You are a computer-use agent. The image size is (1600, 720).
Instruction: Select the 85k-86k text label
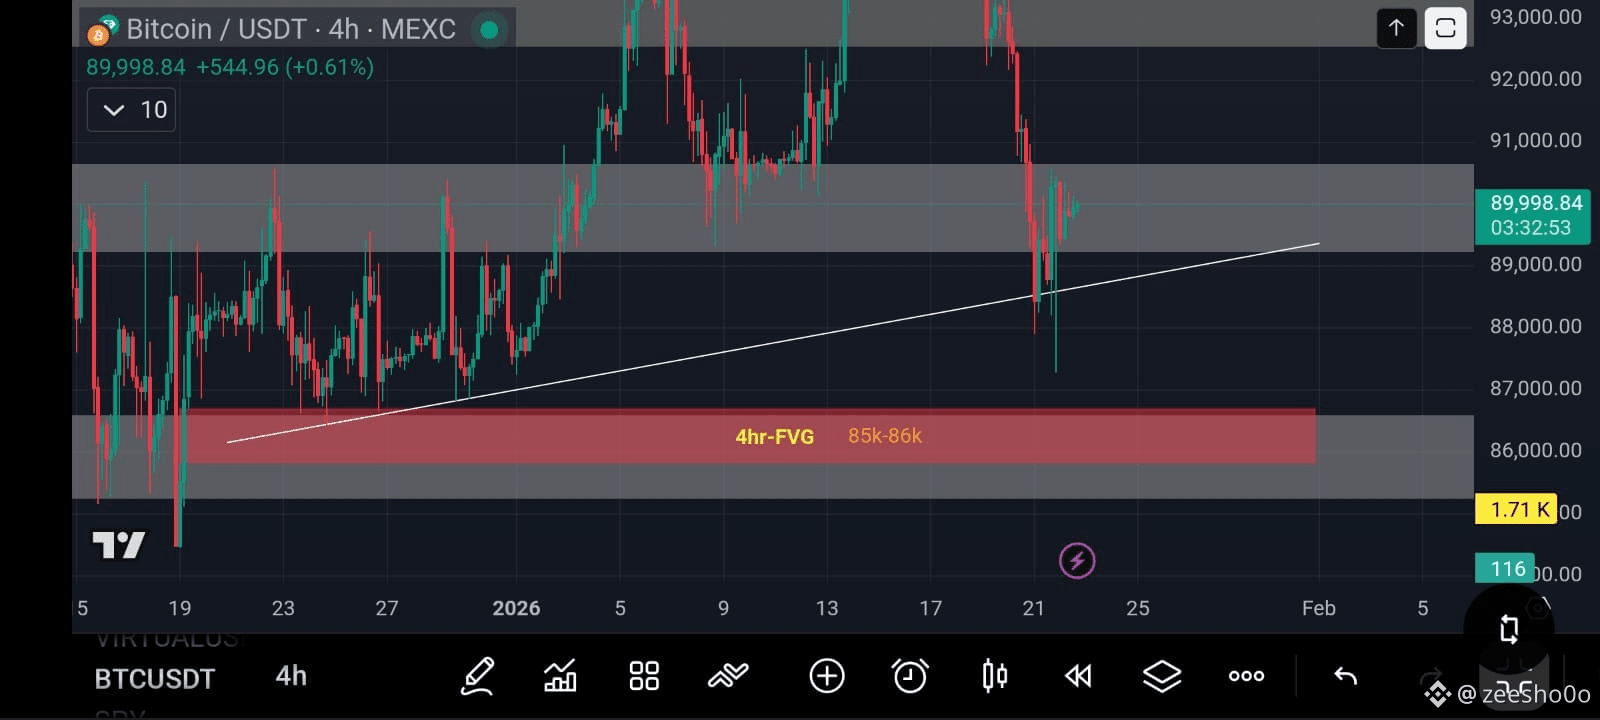tap(885, 436)
